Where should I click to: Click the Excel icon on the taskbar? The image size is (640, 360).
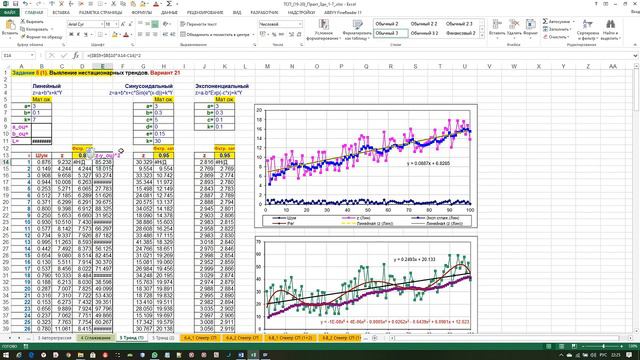tap(253, 355)
